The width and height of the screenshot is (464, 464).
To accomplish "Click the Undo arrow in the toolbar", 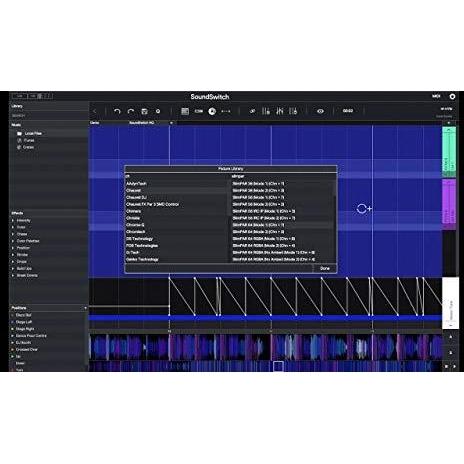I will [117, 111].
